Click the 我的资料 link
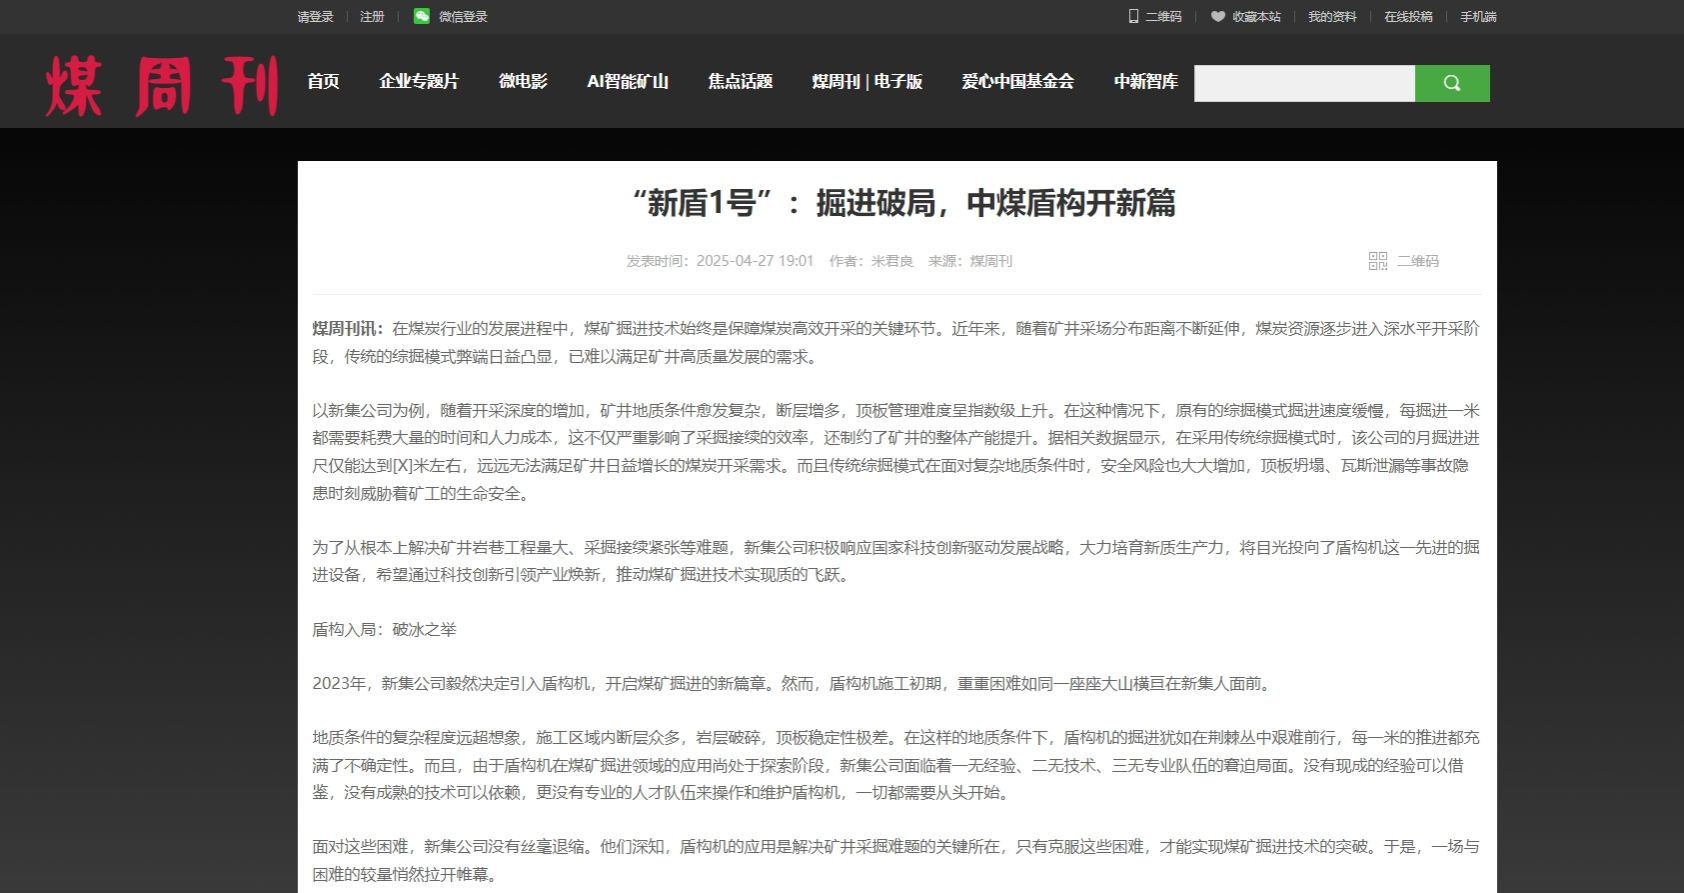This screenshot has width=1684, height=893. coord(1332,16)
